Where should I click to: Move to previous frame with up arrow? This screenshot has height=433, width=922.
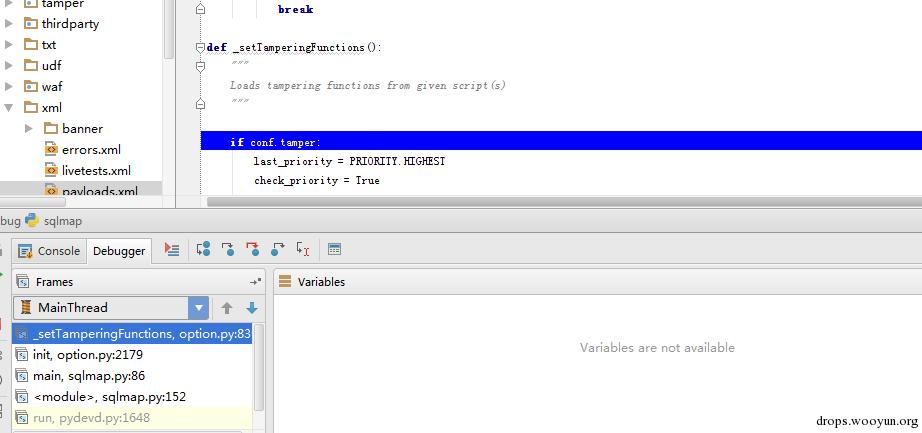227,308
